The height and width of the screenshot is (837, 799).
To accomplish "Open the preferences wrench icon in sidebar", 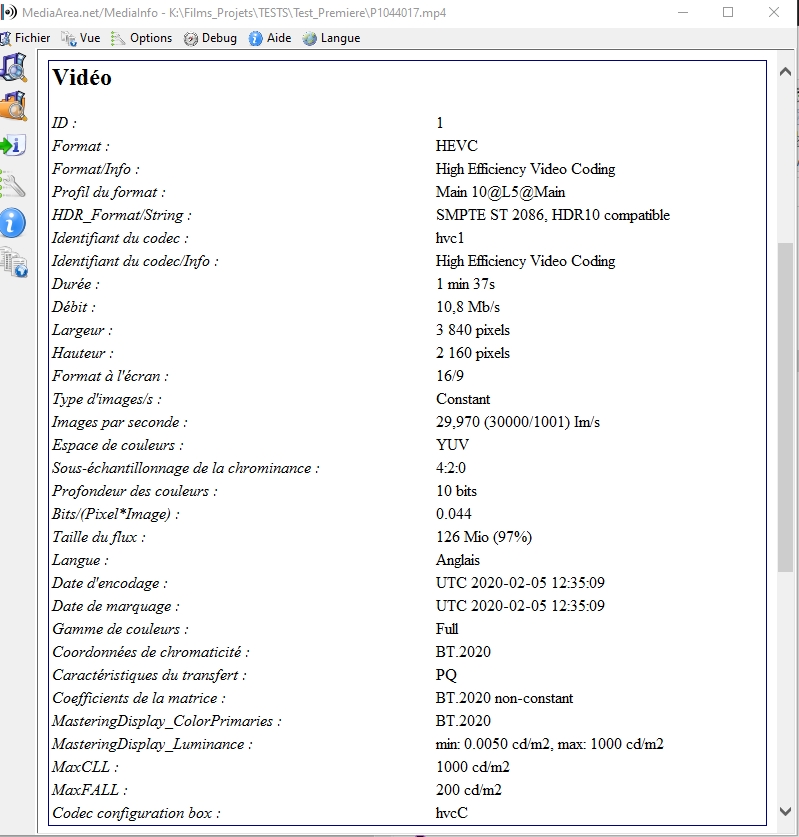I will tap(13, 184).
